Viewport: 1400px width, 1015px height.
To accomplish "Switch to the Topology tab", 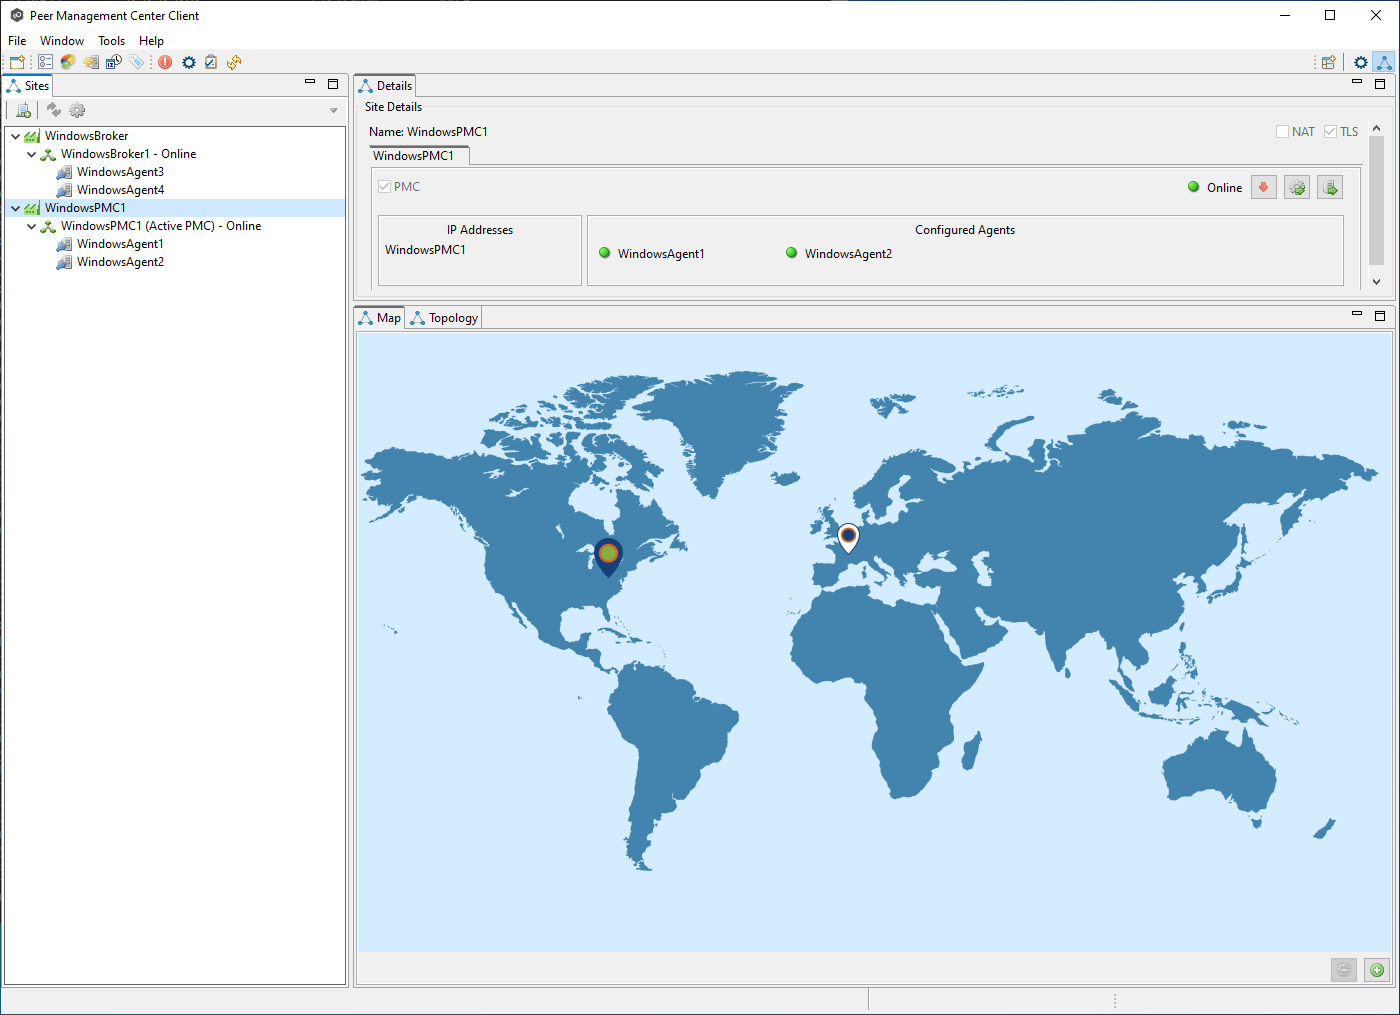I will pyautogui.click(x=445, y=318).
